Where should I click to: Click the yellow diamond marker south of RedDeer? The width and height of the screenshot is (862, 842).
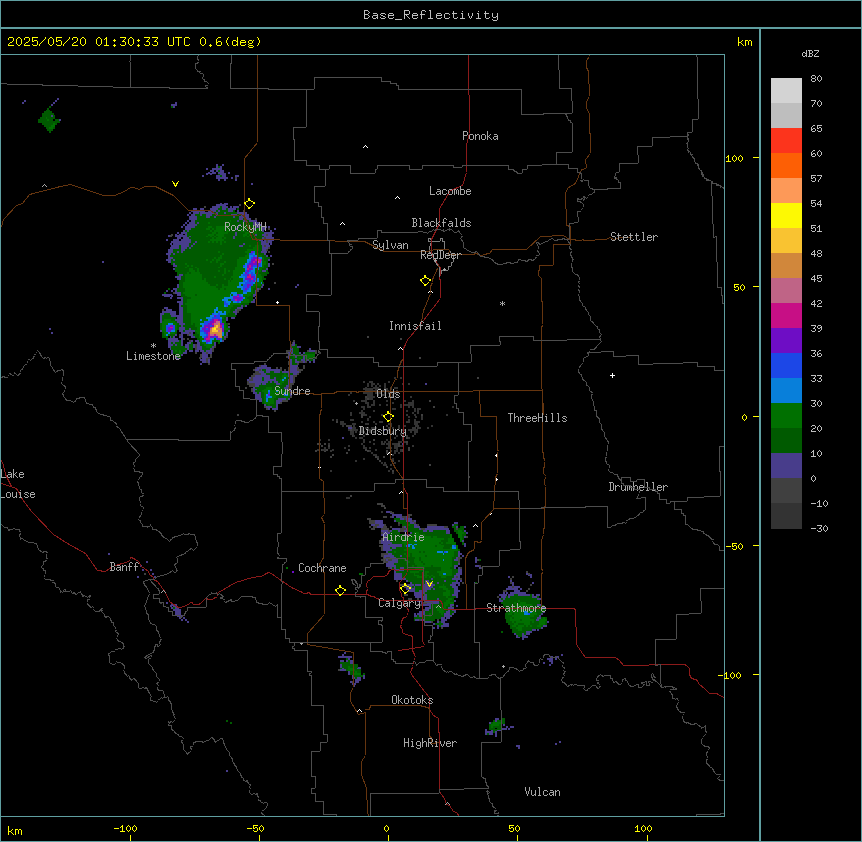pos(426,281)
